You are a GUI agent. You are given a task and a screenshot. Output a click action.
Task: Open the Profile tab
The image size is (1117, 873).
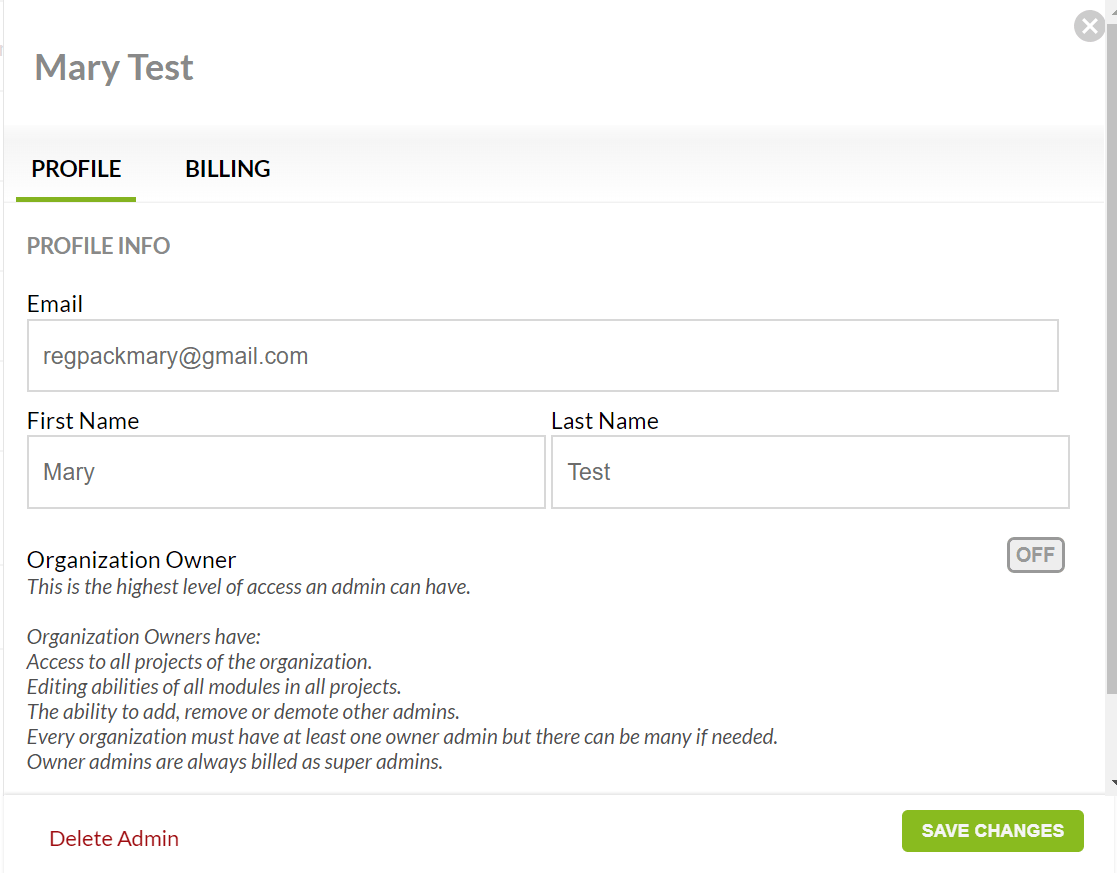(76, 169)
